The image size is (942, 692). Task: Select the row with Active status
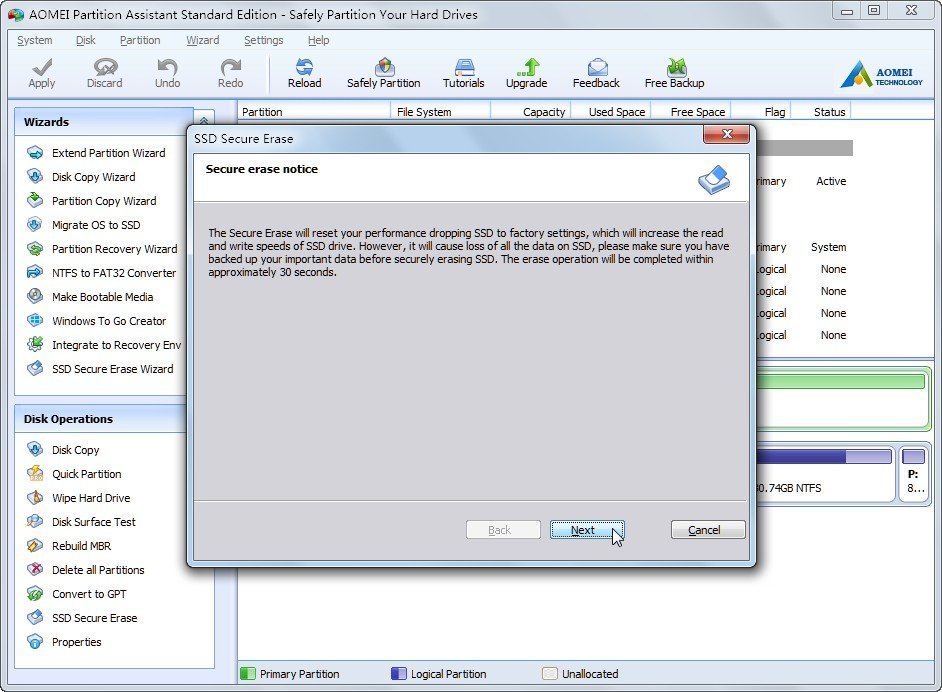pyautogui.click(x=804, y=181)
